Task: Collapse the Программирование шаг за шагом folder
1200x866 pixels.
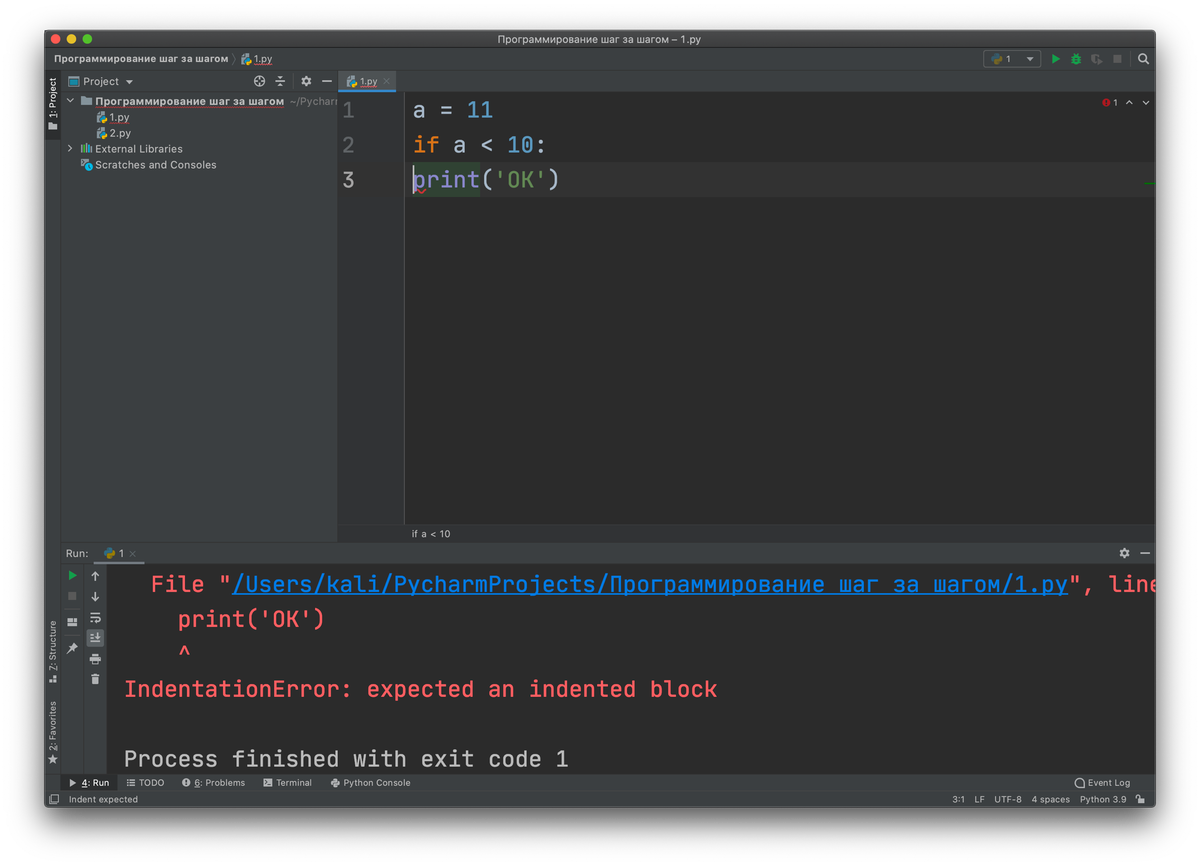Action: (x=70, y=101)
